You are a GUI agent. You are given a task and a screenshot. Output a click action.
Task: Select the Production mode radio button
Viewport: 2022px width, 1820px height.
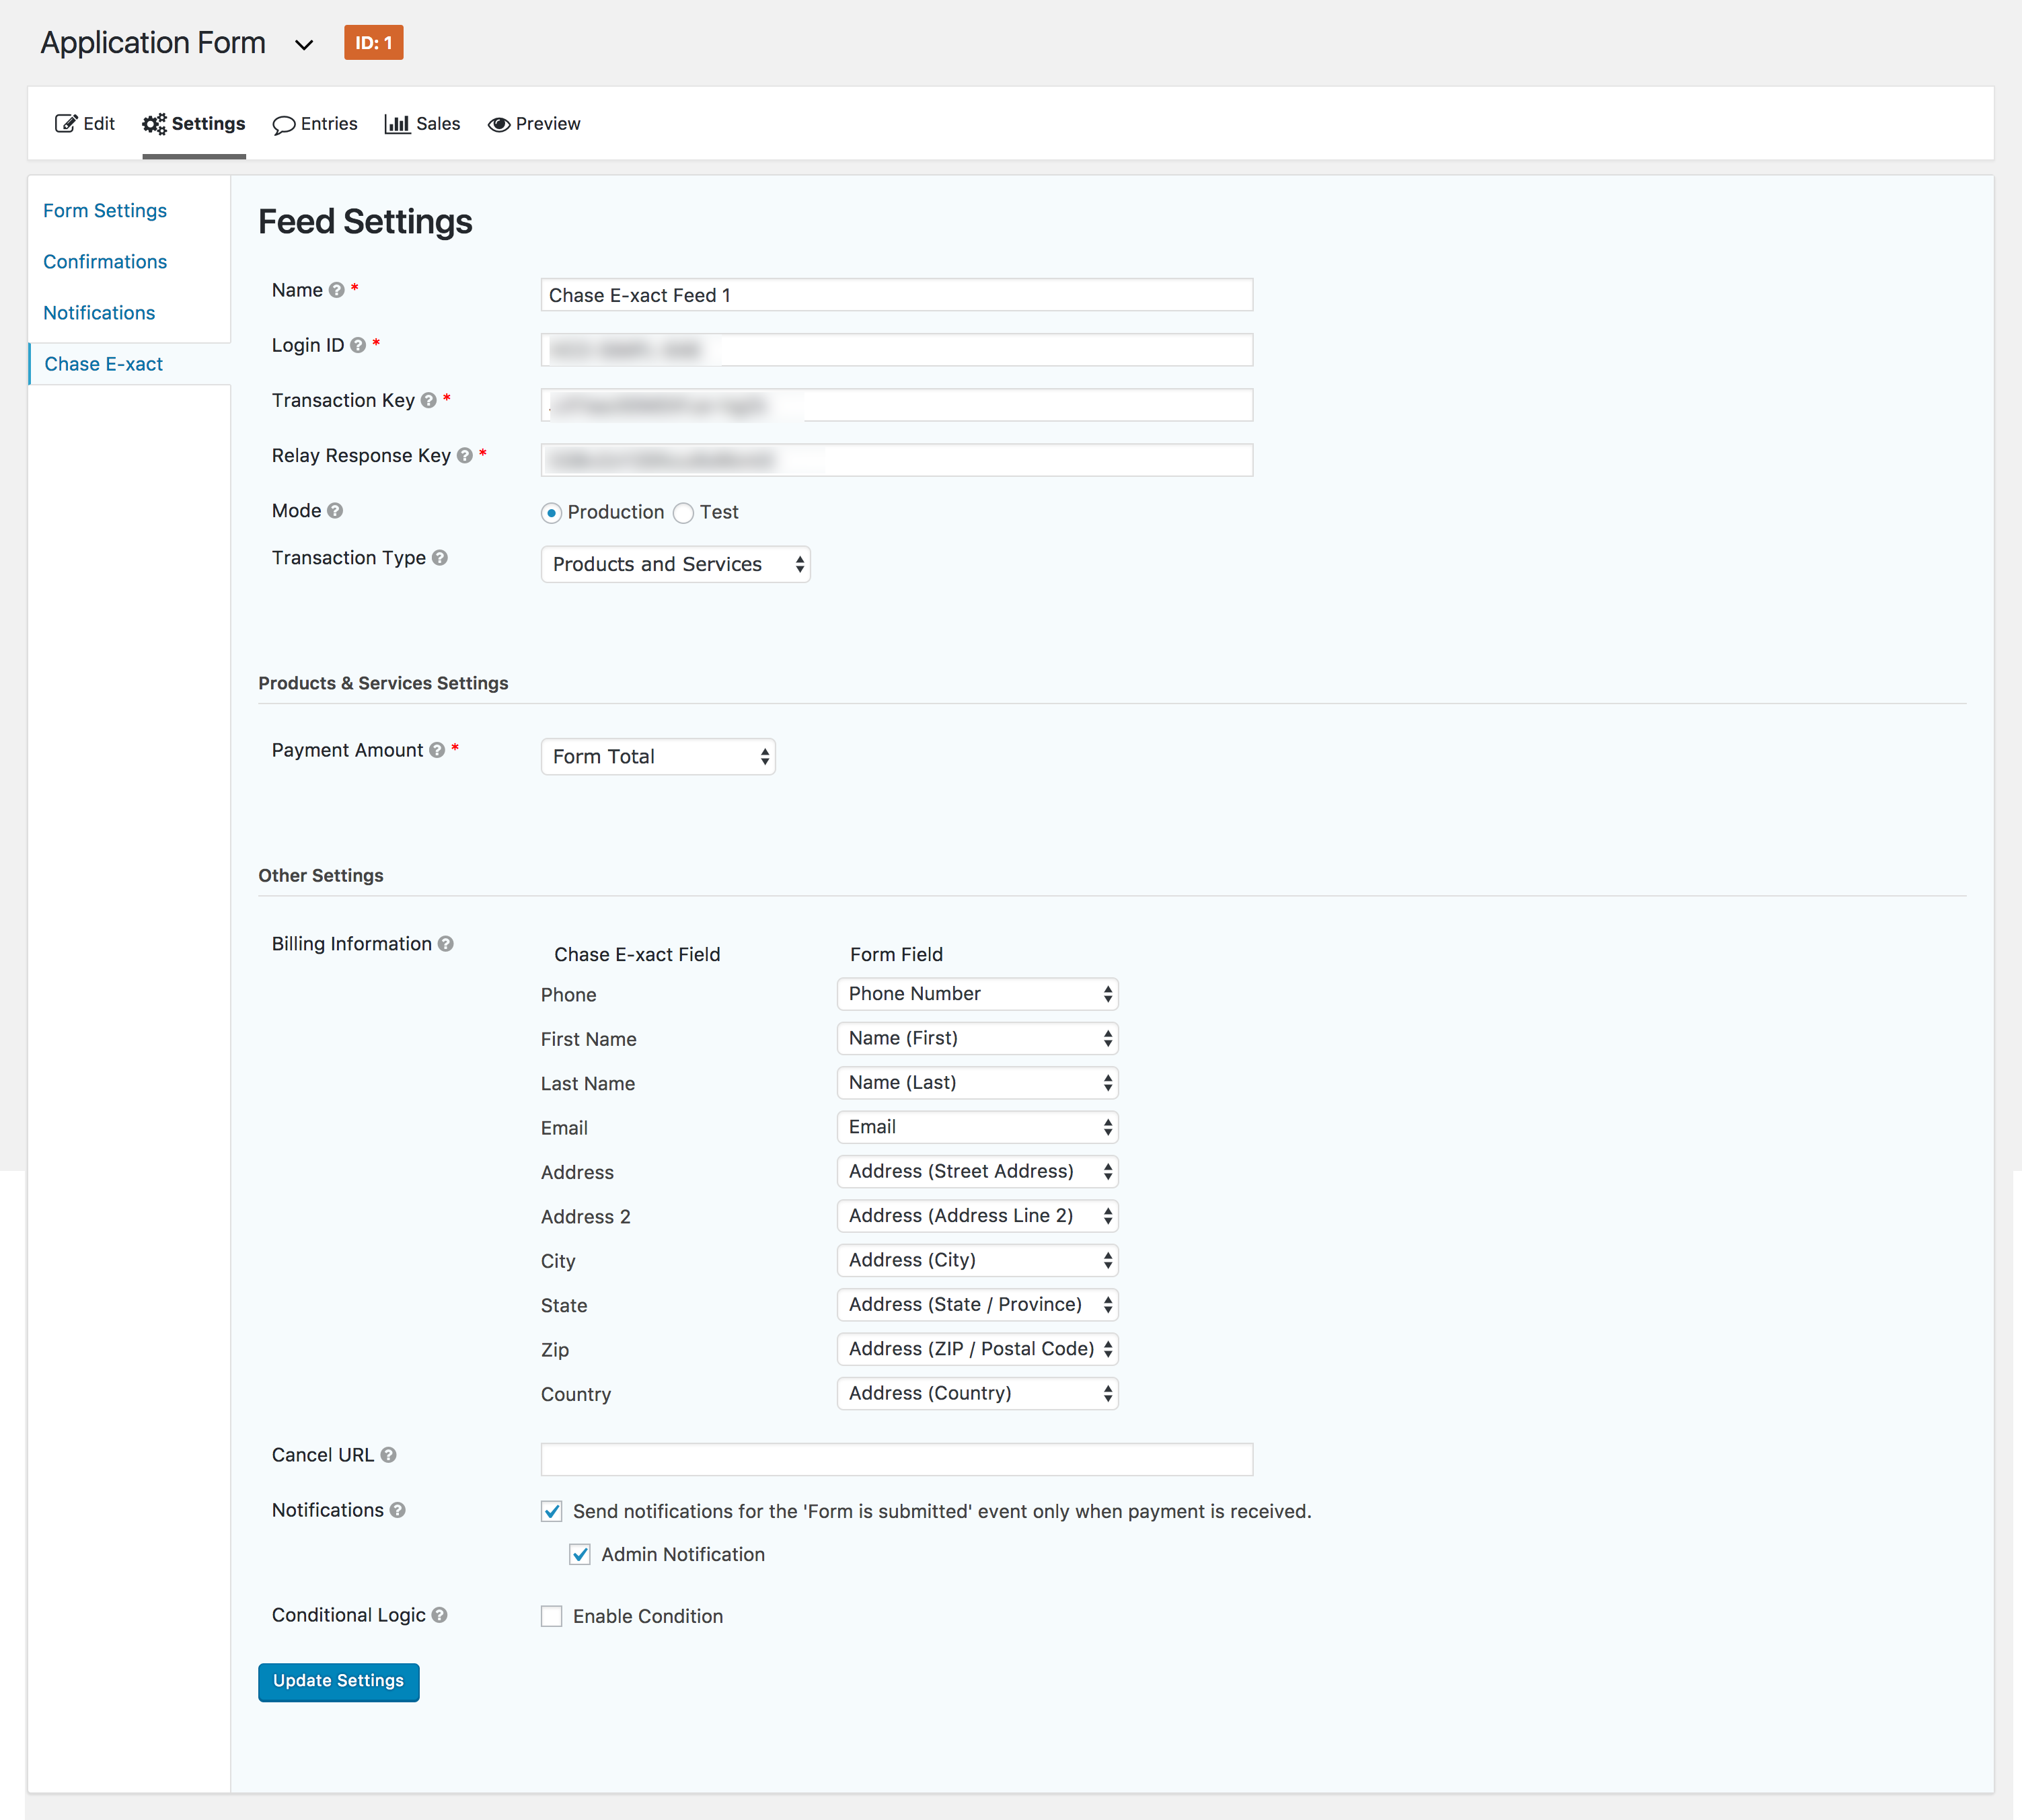pos(552,513)
